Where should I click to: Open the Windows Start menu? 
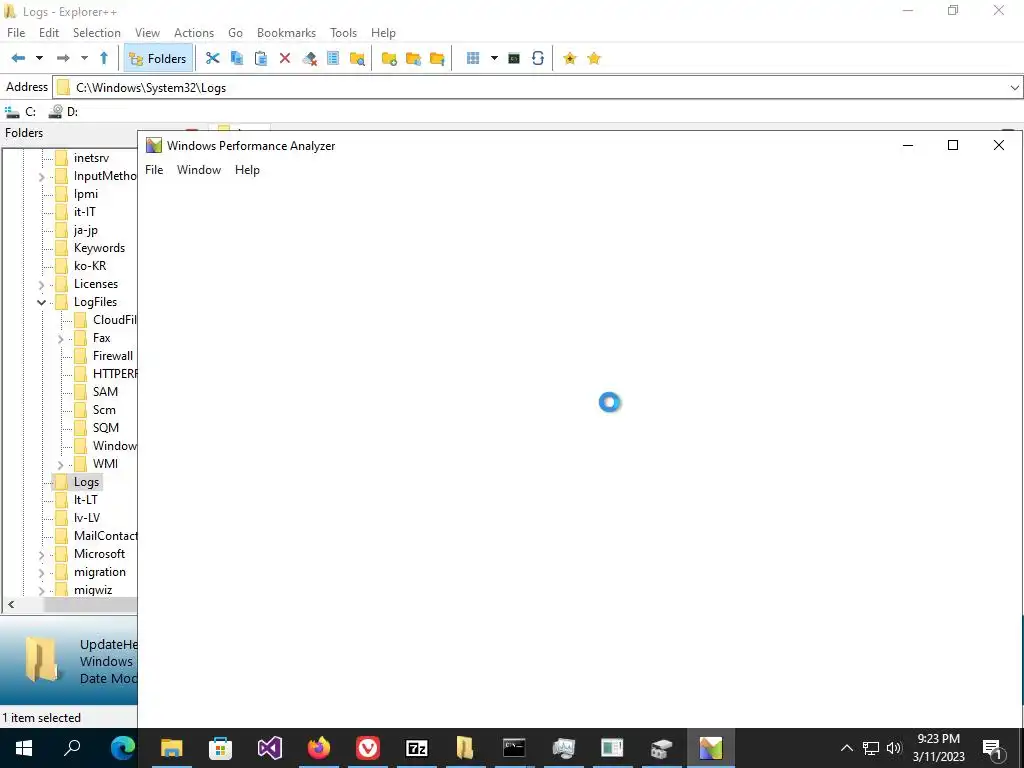pos(24,748)
